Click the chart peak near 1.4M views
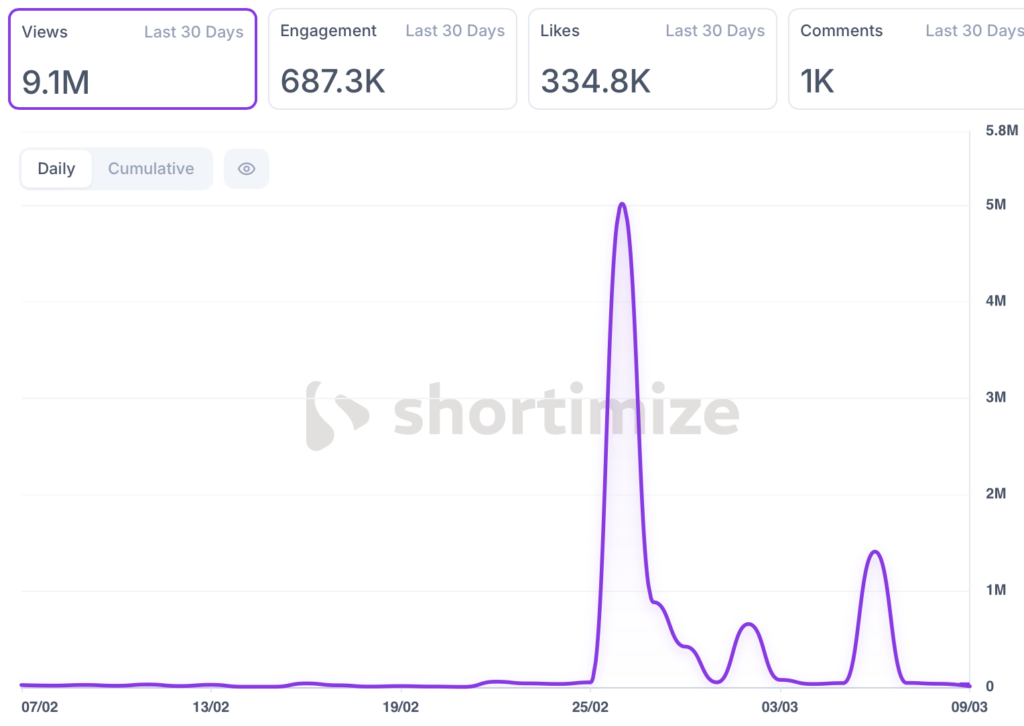Viewport: 1024px width, 726px height. 875,552
